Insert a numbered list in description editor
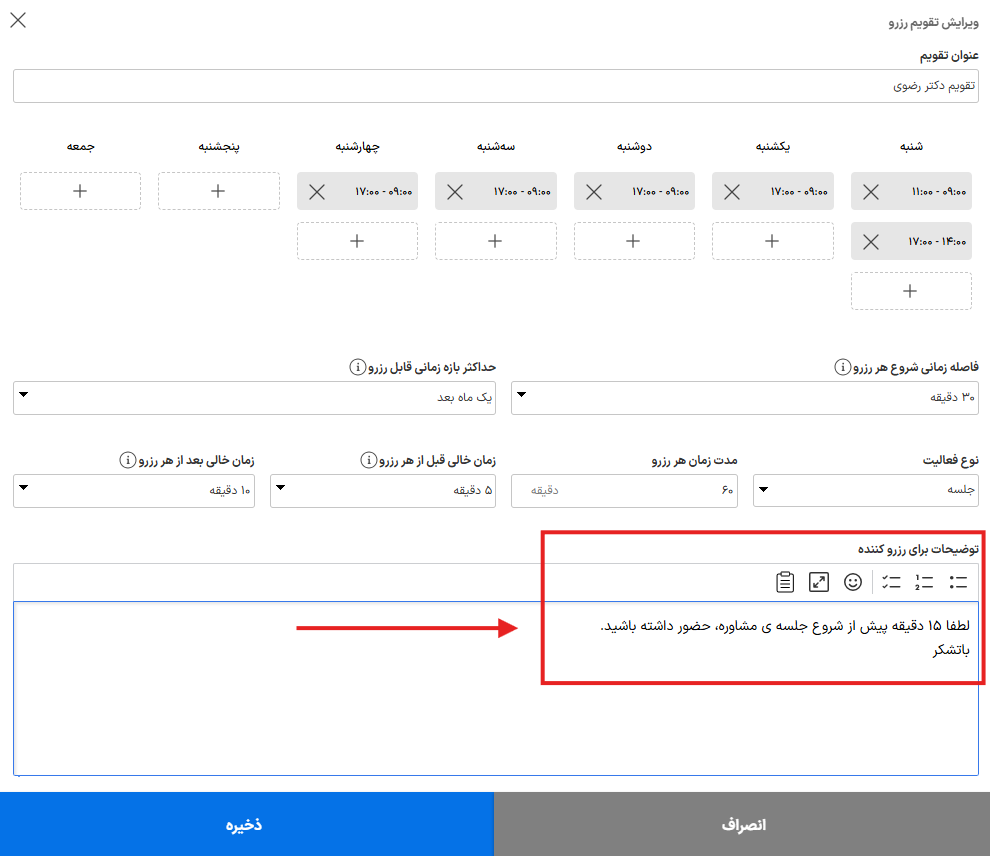 [x=924, y=582]
